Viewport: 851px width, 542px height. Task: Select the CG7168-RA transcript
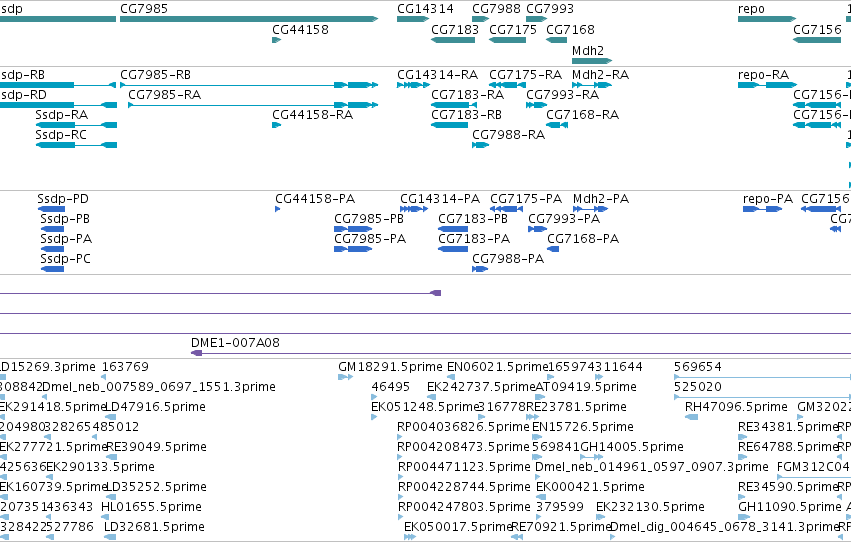[557, 125]
